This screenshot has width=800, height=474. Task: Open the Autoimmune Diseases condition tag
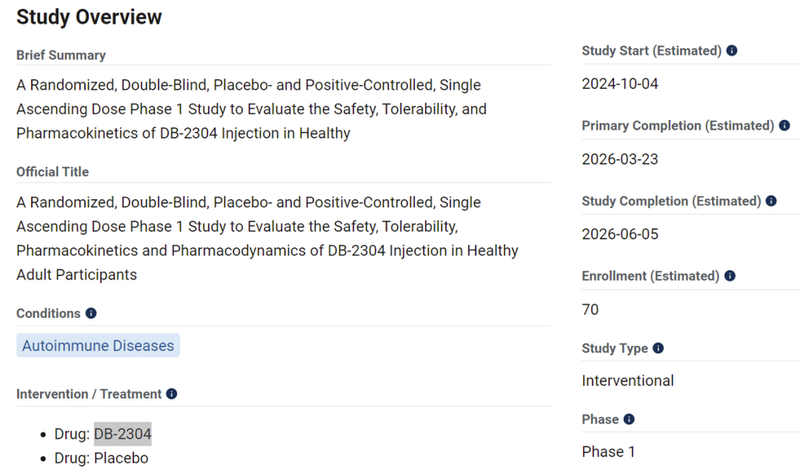tap(98, 346)
